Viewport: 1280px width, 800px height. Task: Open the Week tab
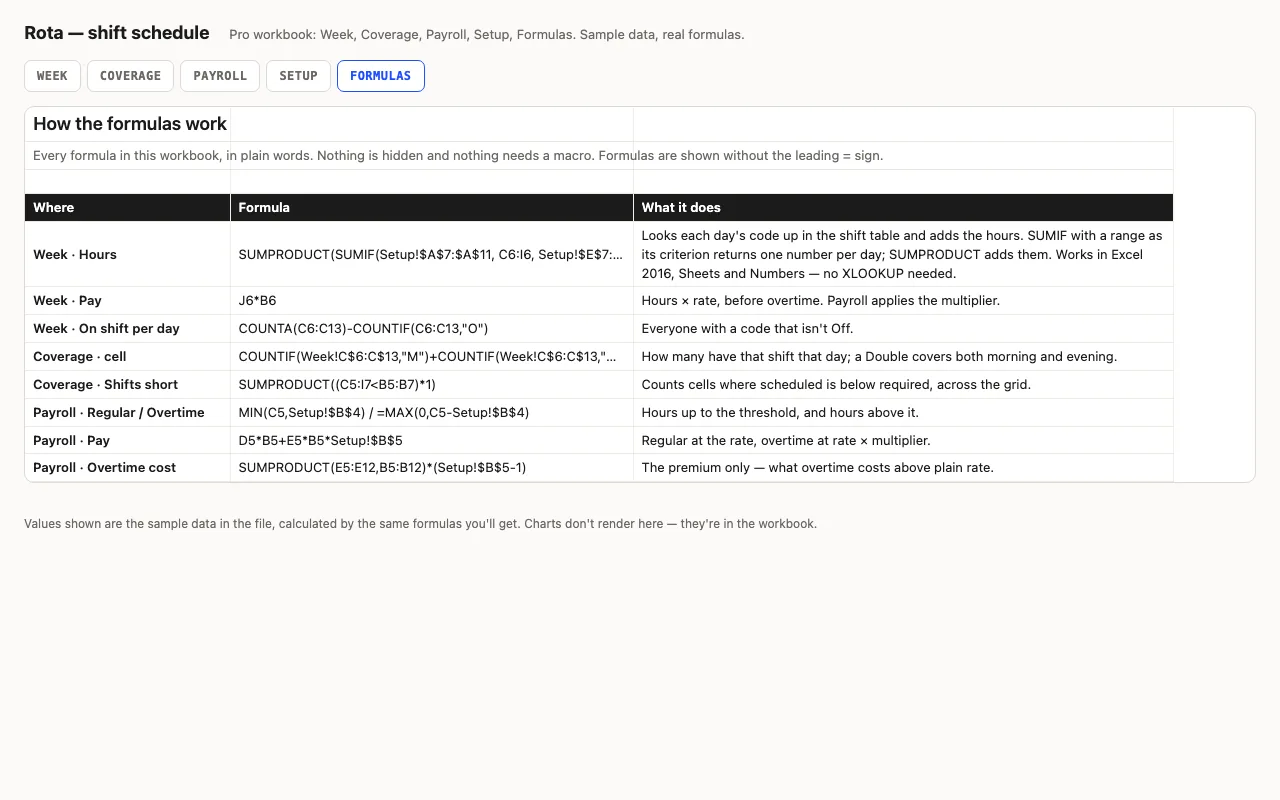point(52,76)
